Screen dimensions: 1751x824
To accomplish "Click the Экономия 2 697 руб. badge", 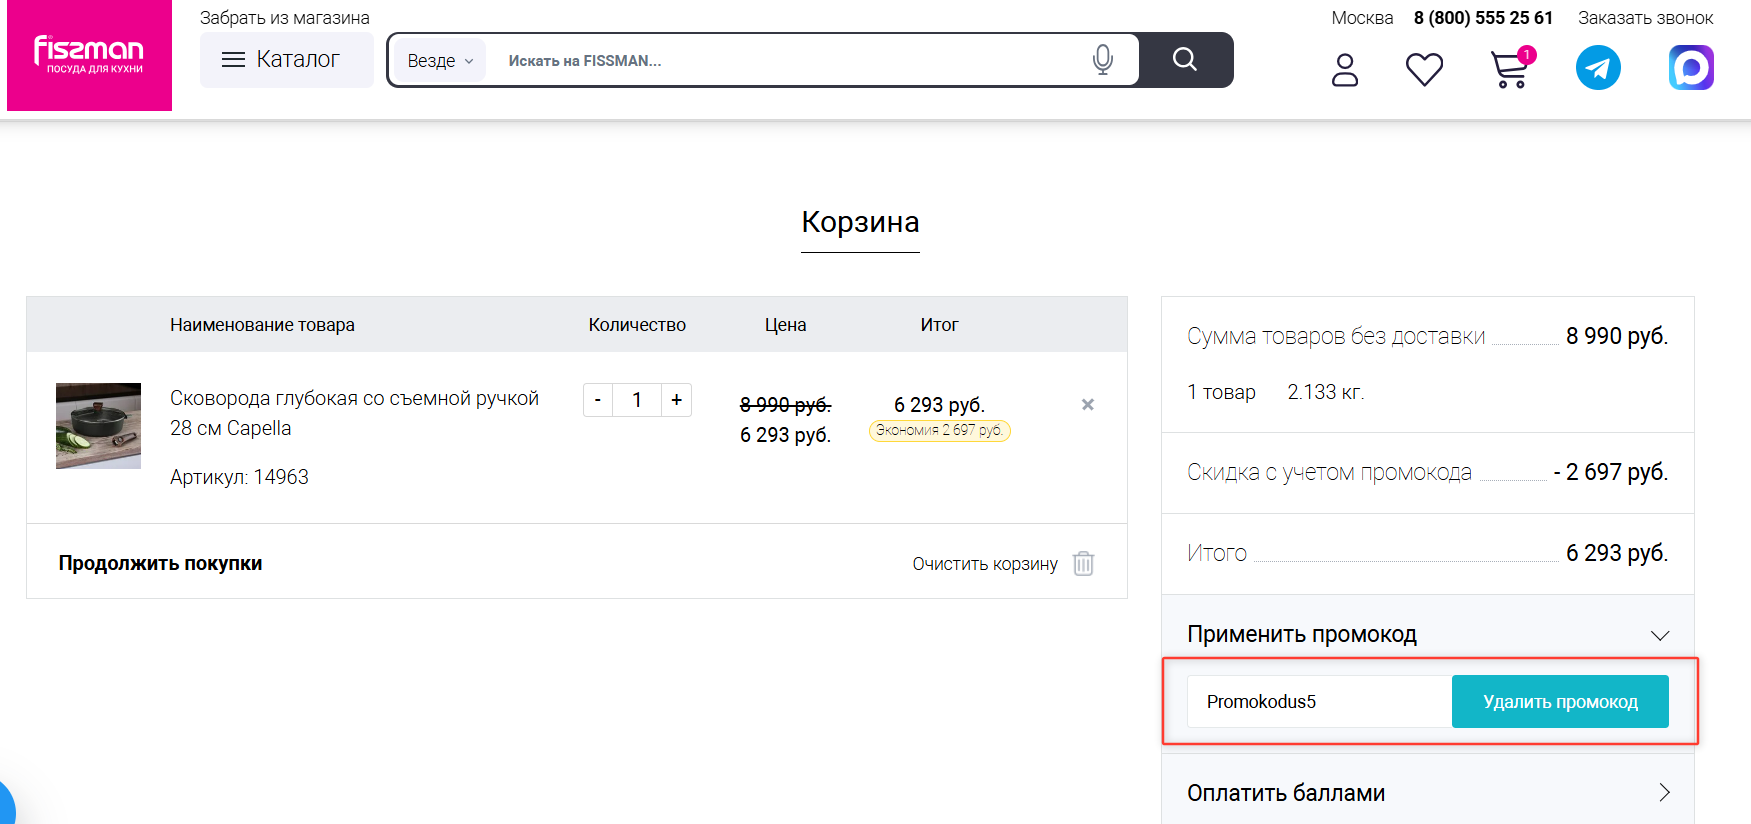I will [x=939, y=430].
